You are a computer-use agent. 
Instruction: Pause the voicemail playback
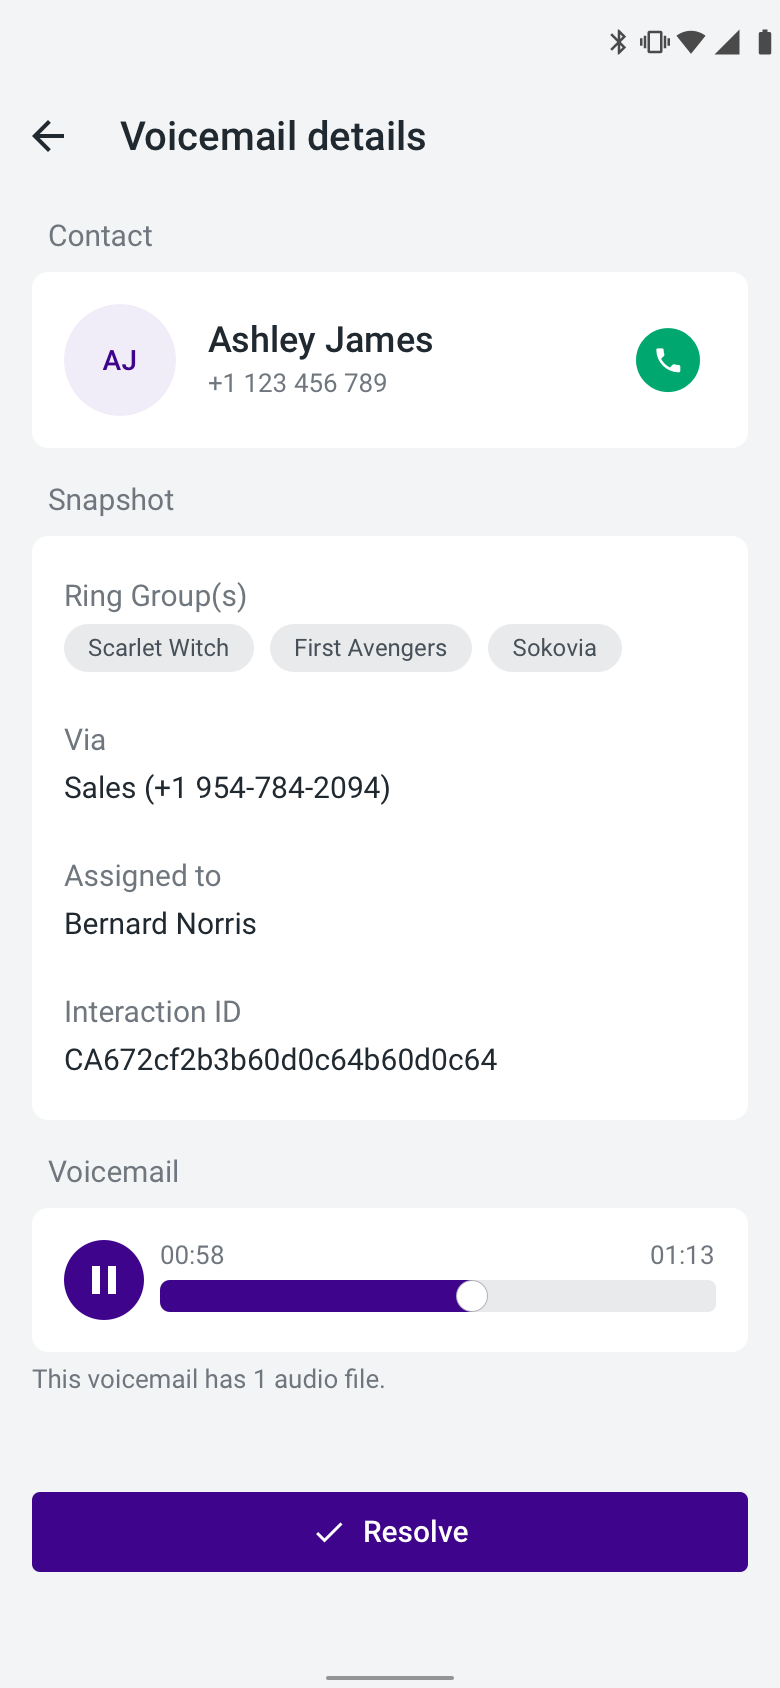click(104, 1280)
